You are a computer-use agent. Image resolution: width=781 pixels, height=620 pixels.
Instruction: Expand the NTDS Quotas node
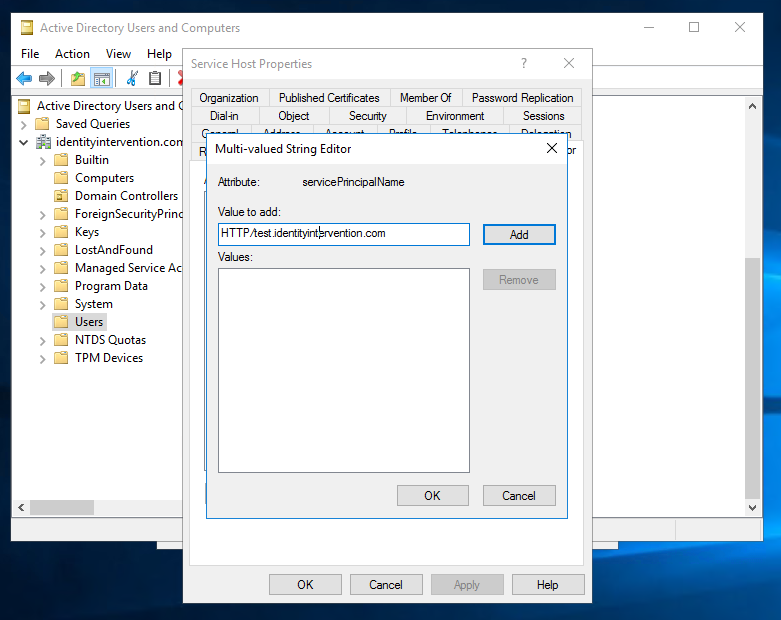[x=42, y=341]
